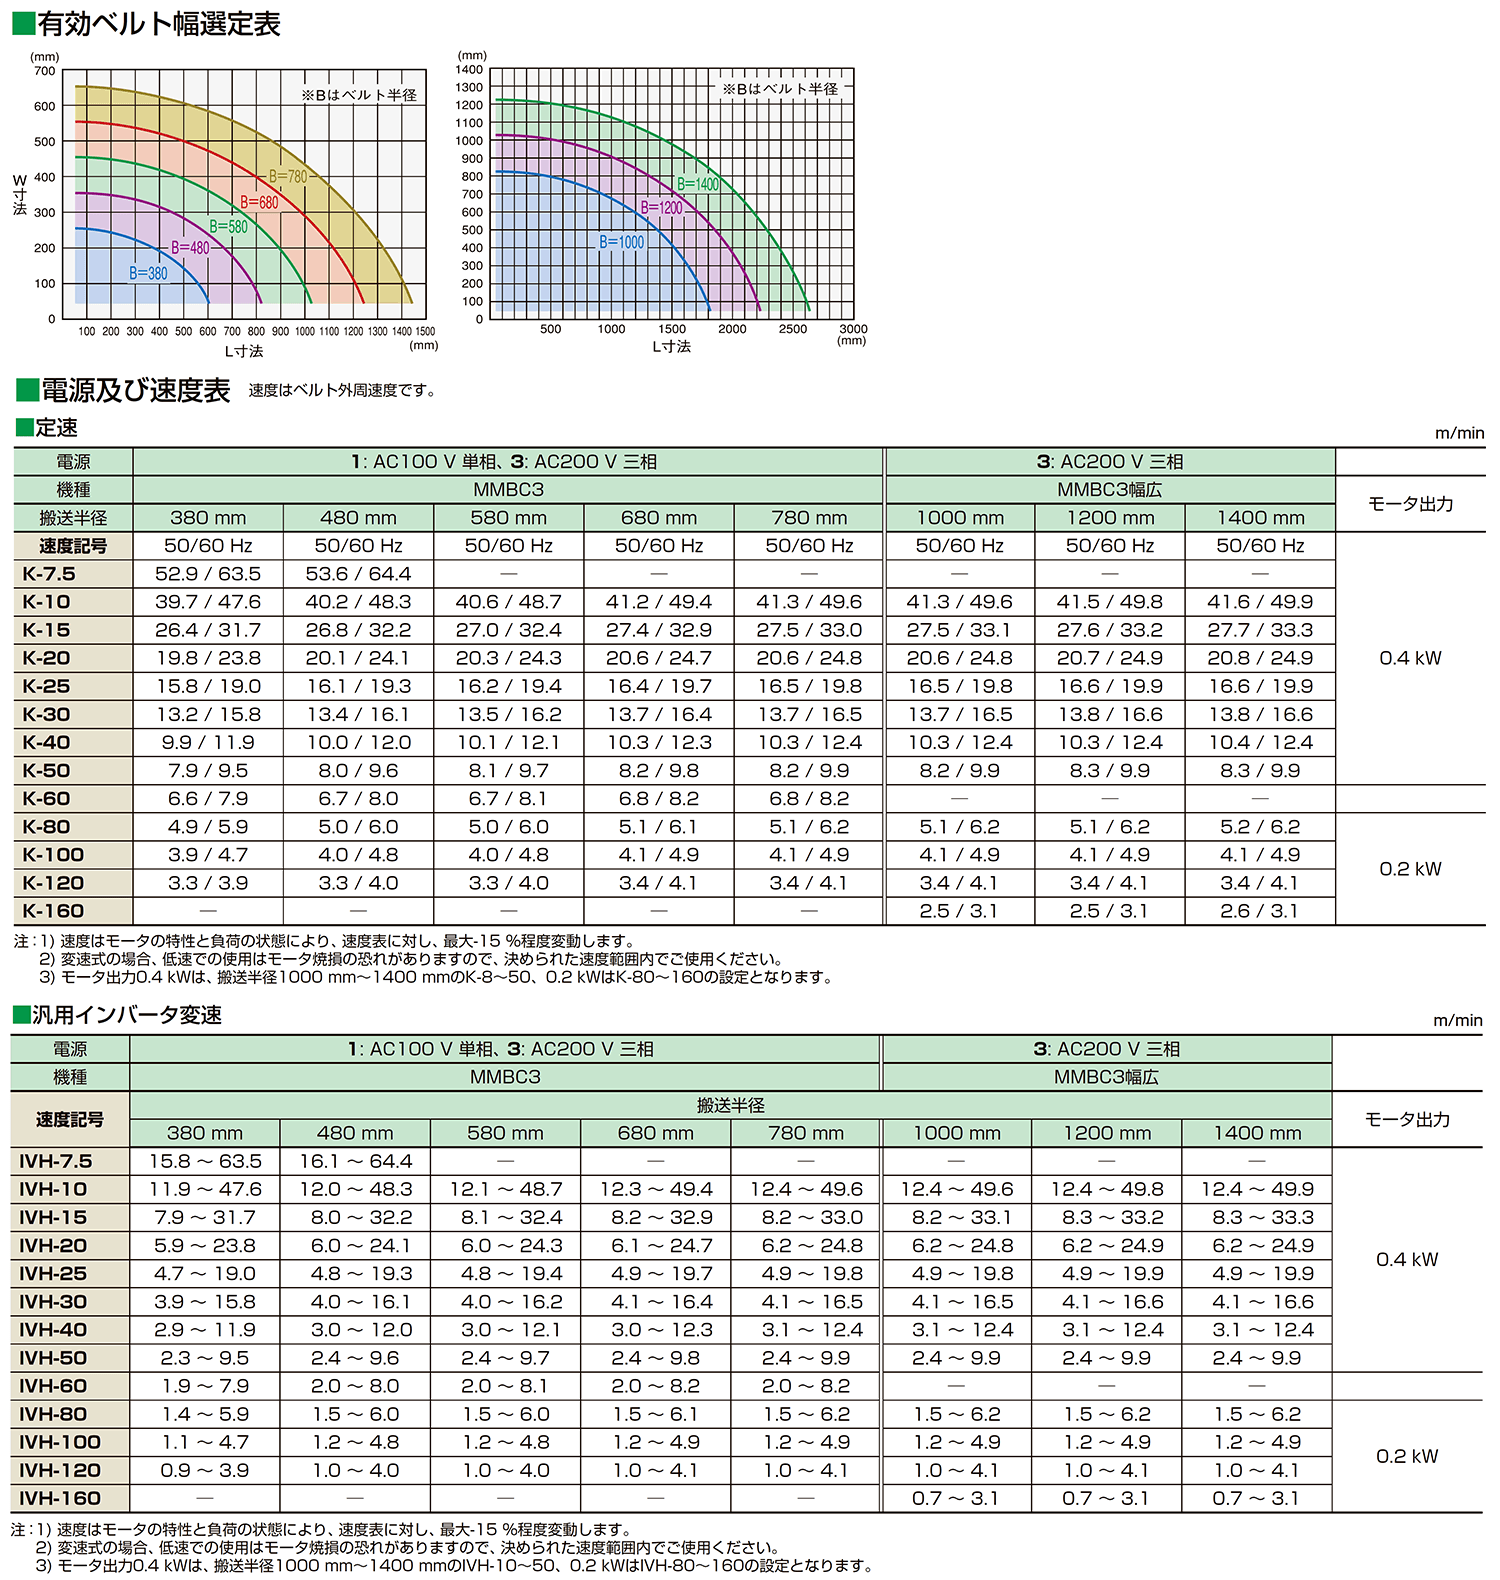Click the 0.4 kW cell in the 定速 table
This screenshot has width=1500, height=1580.
1410,658
